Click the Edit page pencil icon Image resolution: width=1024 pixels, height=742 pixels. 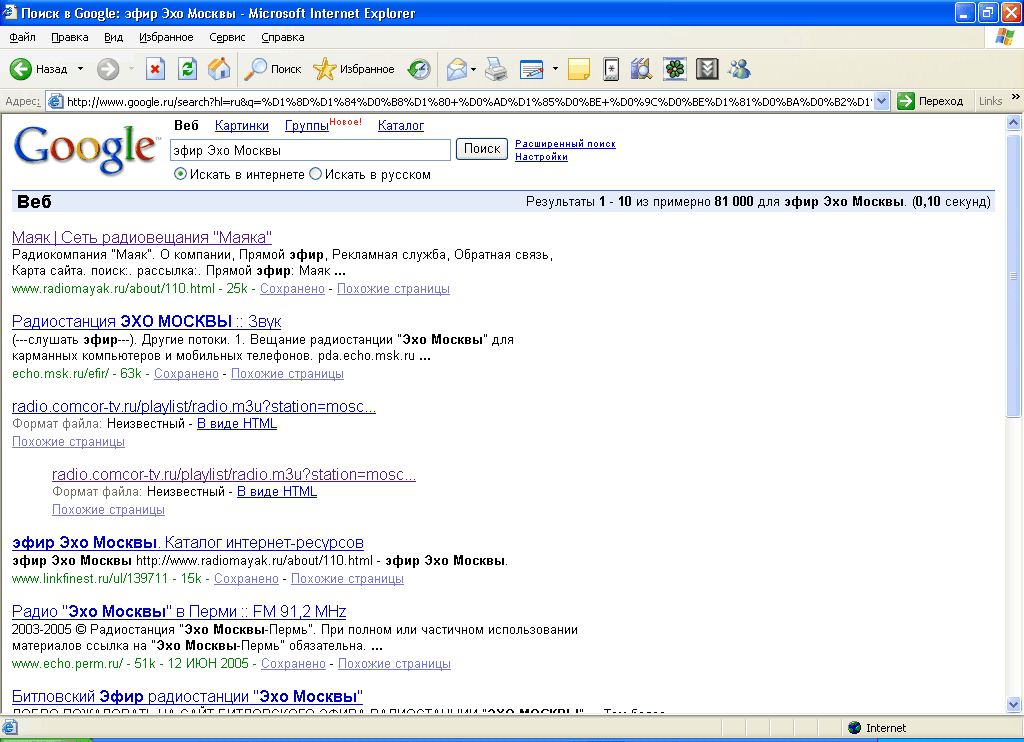coord(532,69)
